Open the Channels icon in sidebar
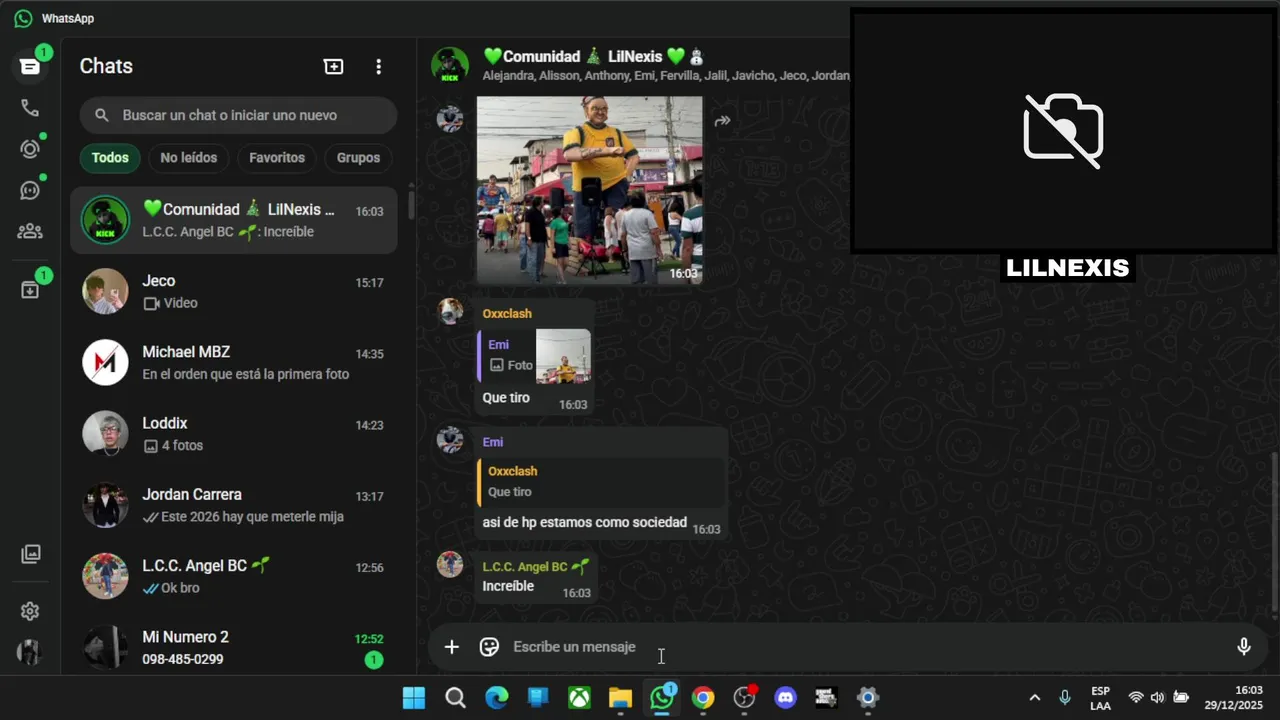 [x=30, y=190]
